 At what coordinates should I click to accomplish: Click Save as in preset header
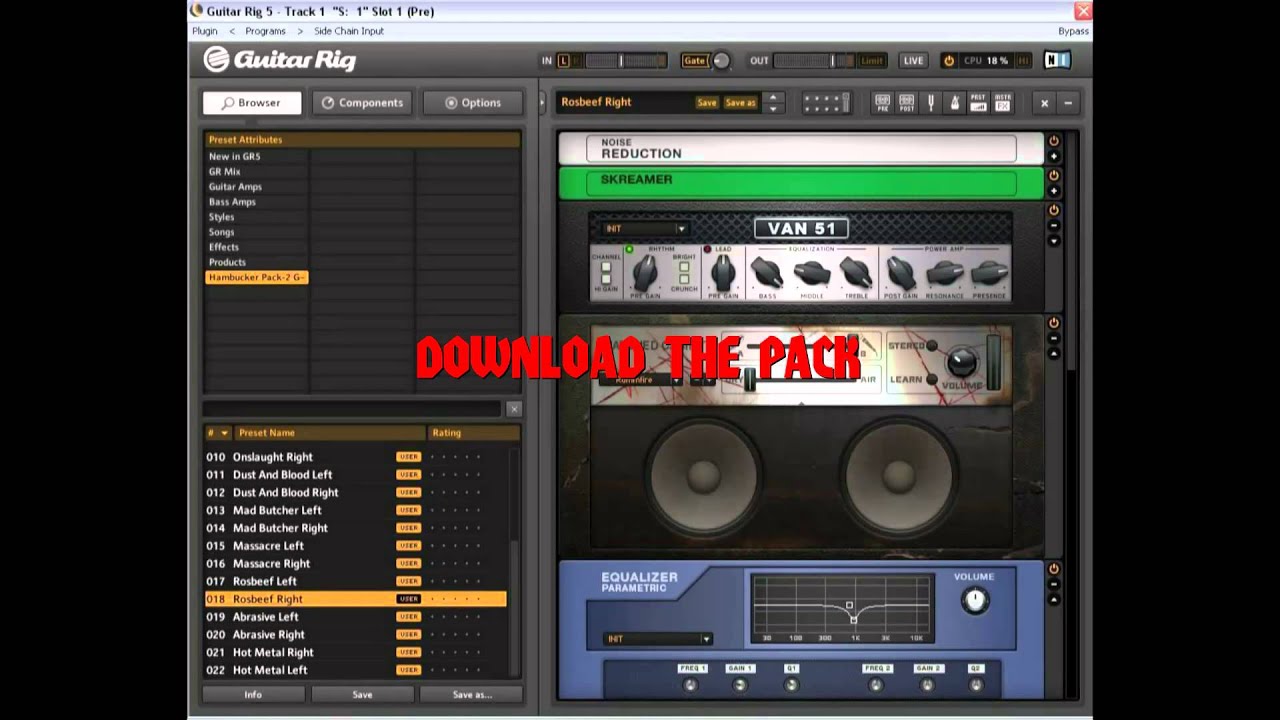740,103
